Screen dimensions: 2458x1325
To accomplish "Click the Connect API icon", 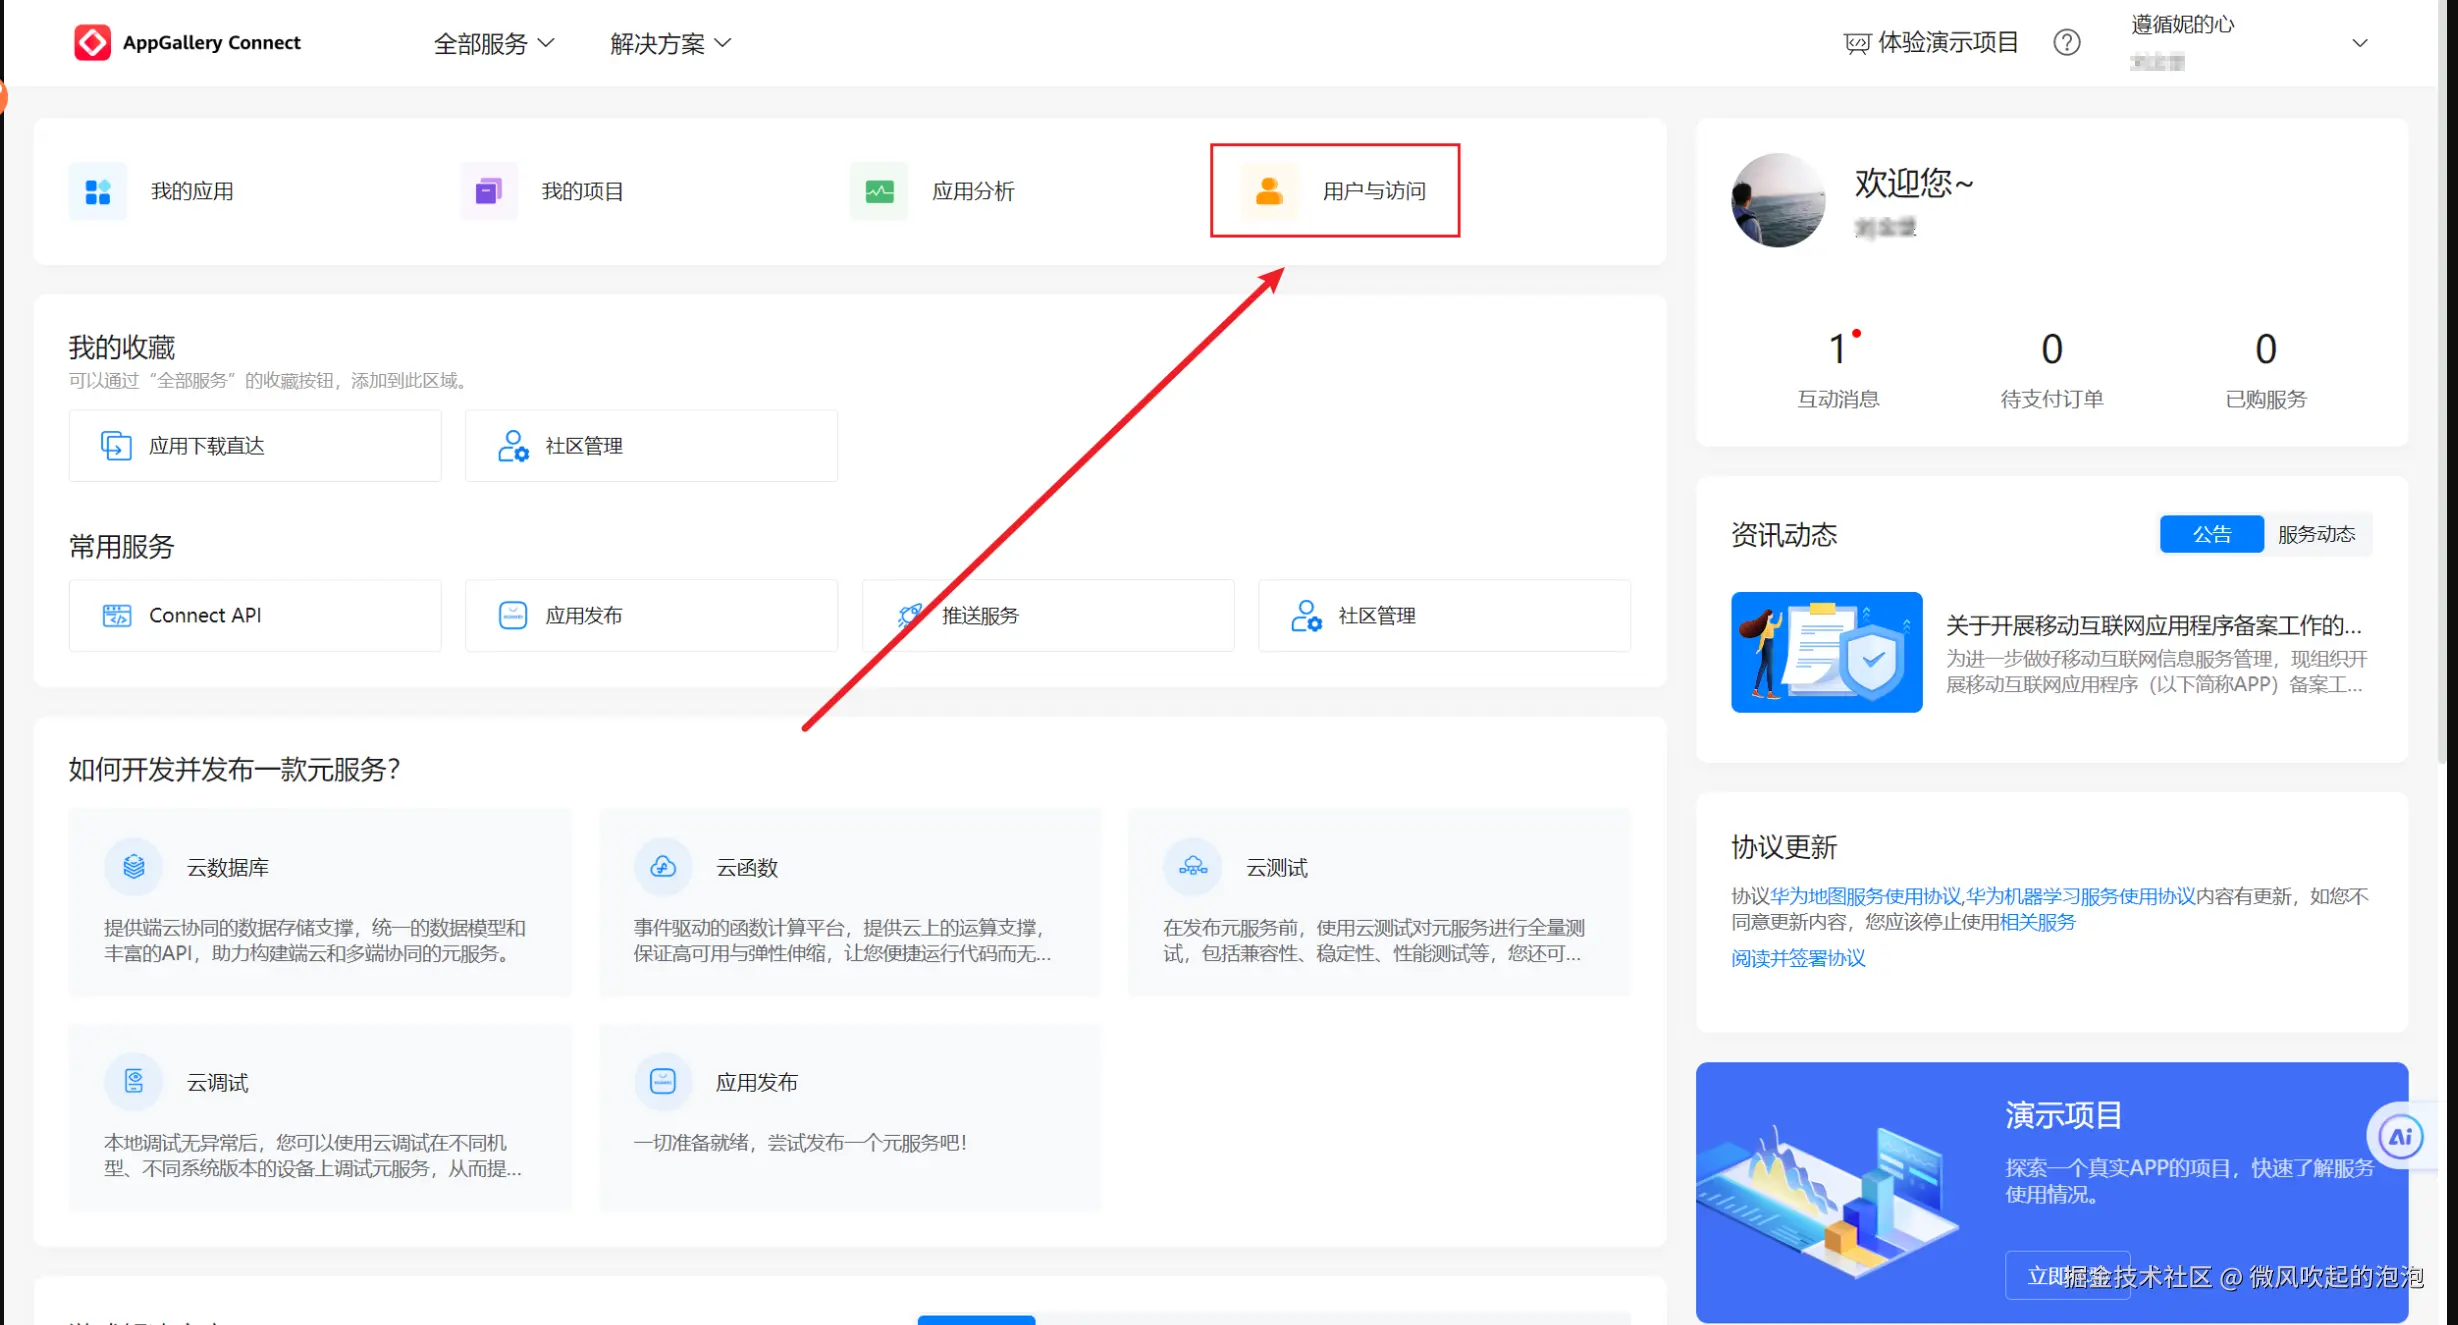I will click(117, 616).
